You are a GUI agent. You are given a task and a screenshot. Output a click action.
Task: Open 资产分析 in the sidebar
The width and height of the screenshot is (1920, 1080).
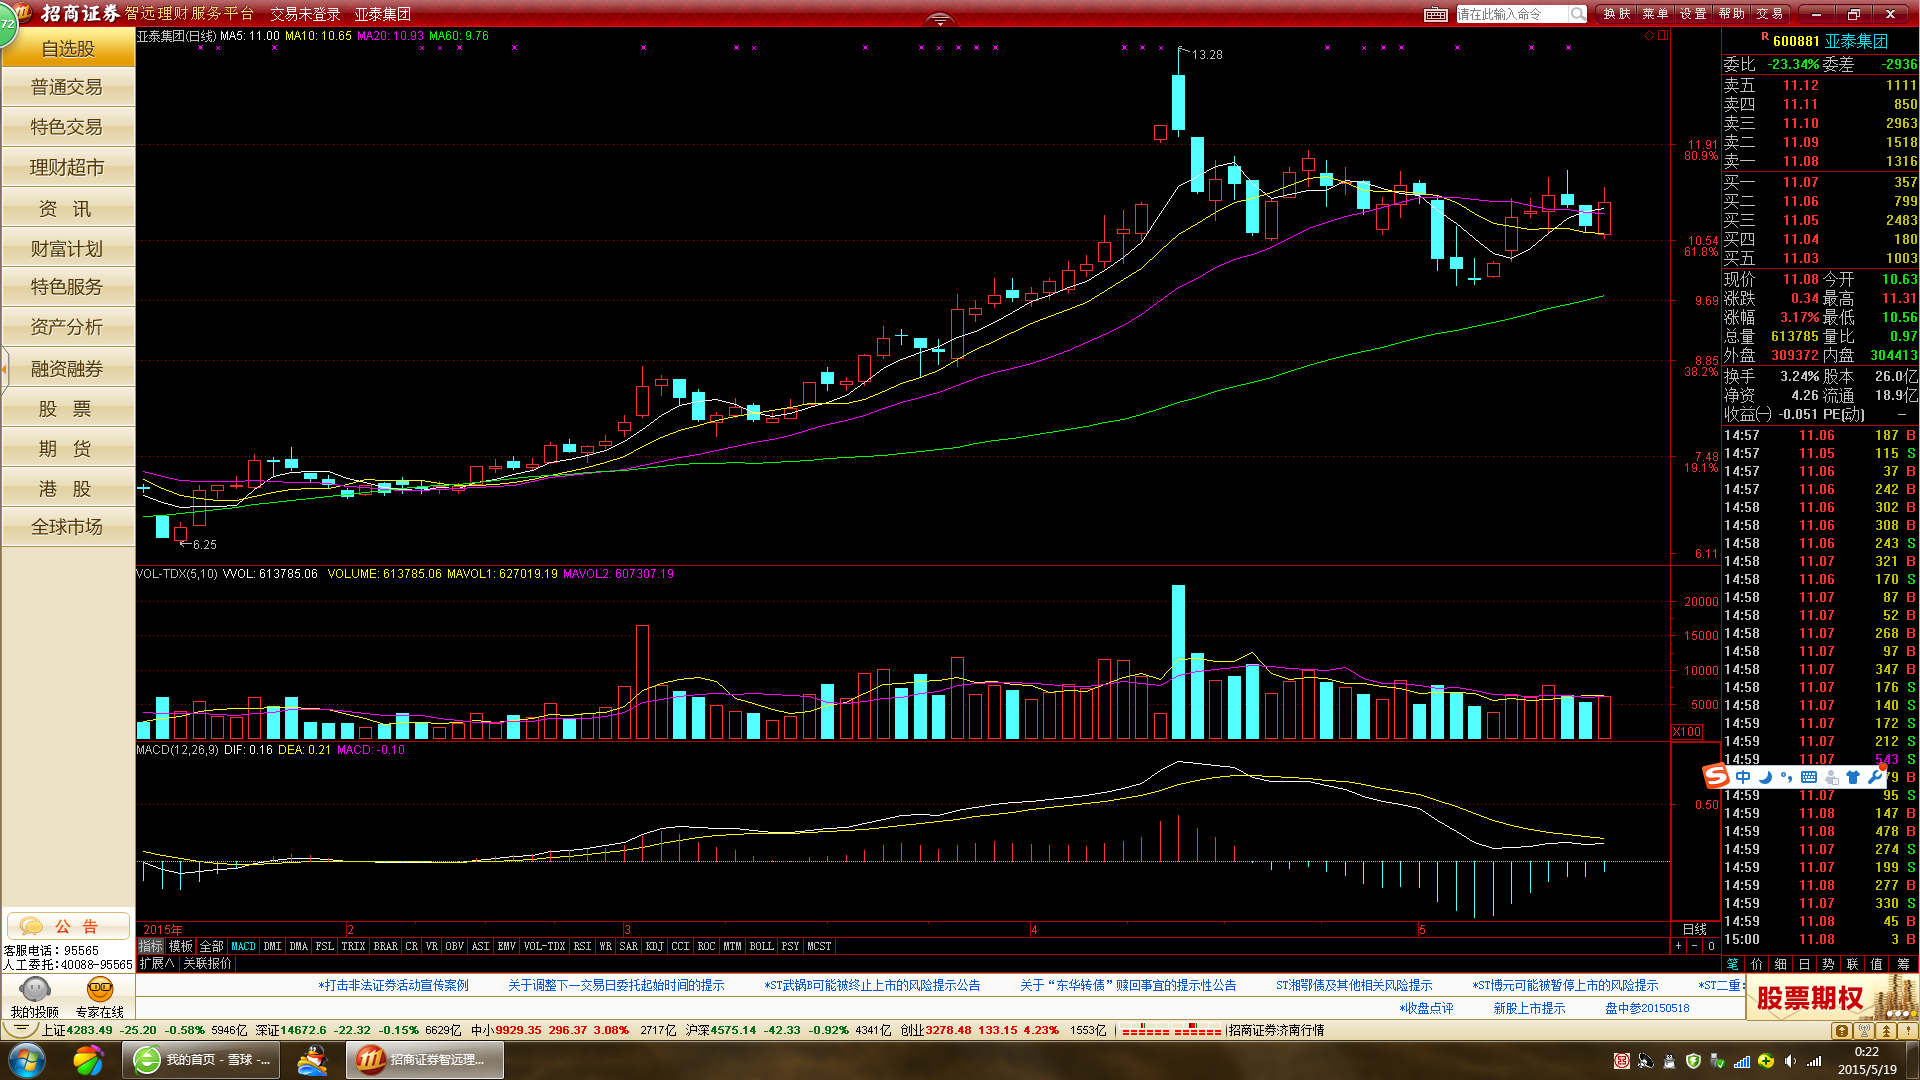[x=67, y=327]
